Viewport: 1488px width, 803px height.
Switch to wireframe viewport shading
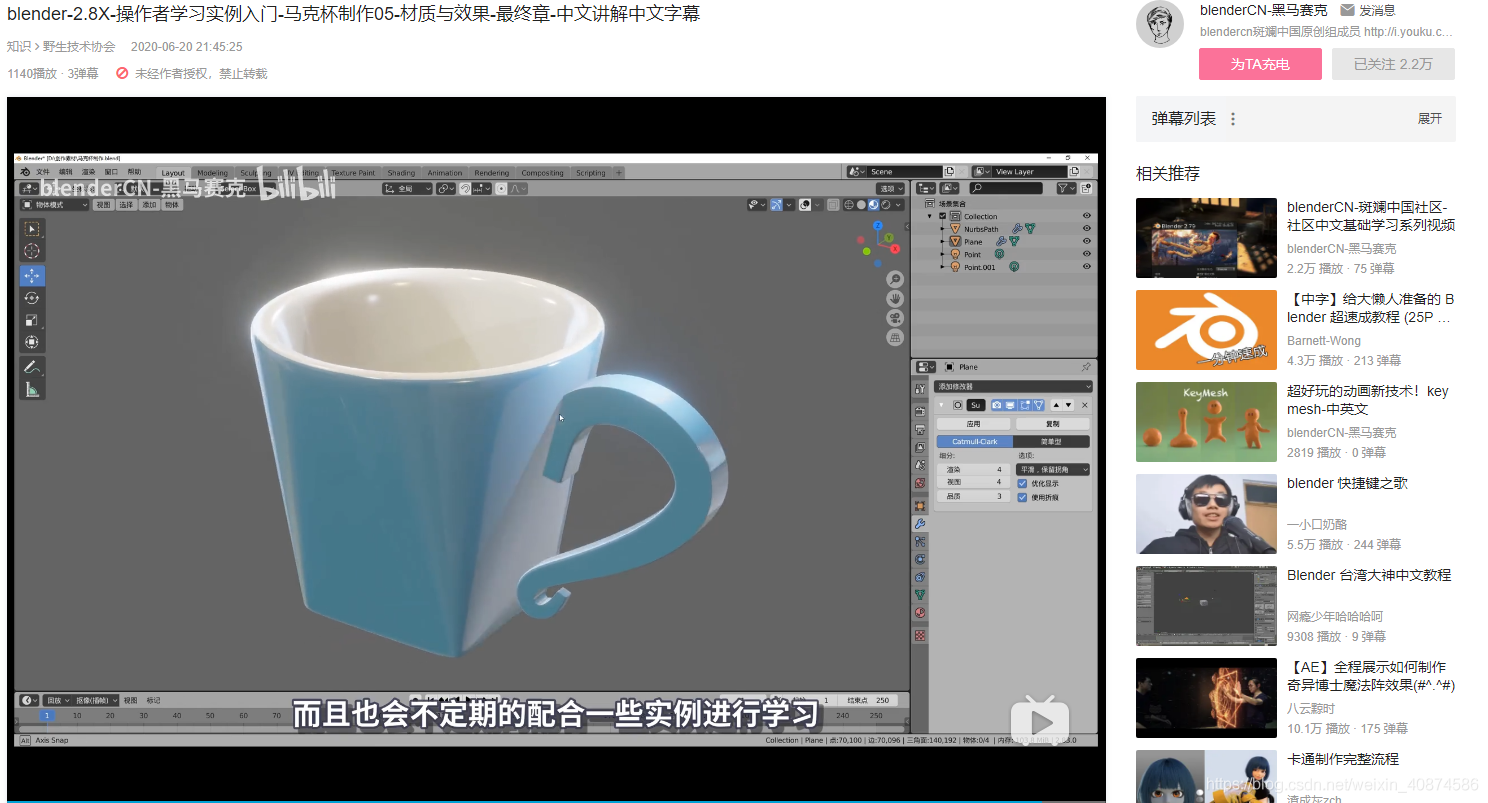[x=849, y=205]
